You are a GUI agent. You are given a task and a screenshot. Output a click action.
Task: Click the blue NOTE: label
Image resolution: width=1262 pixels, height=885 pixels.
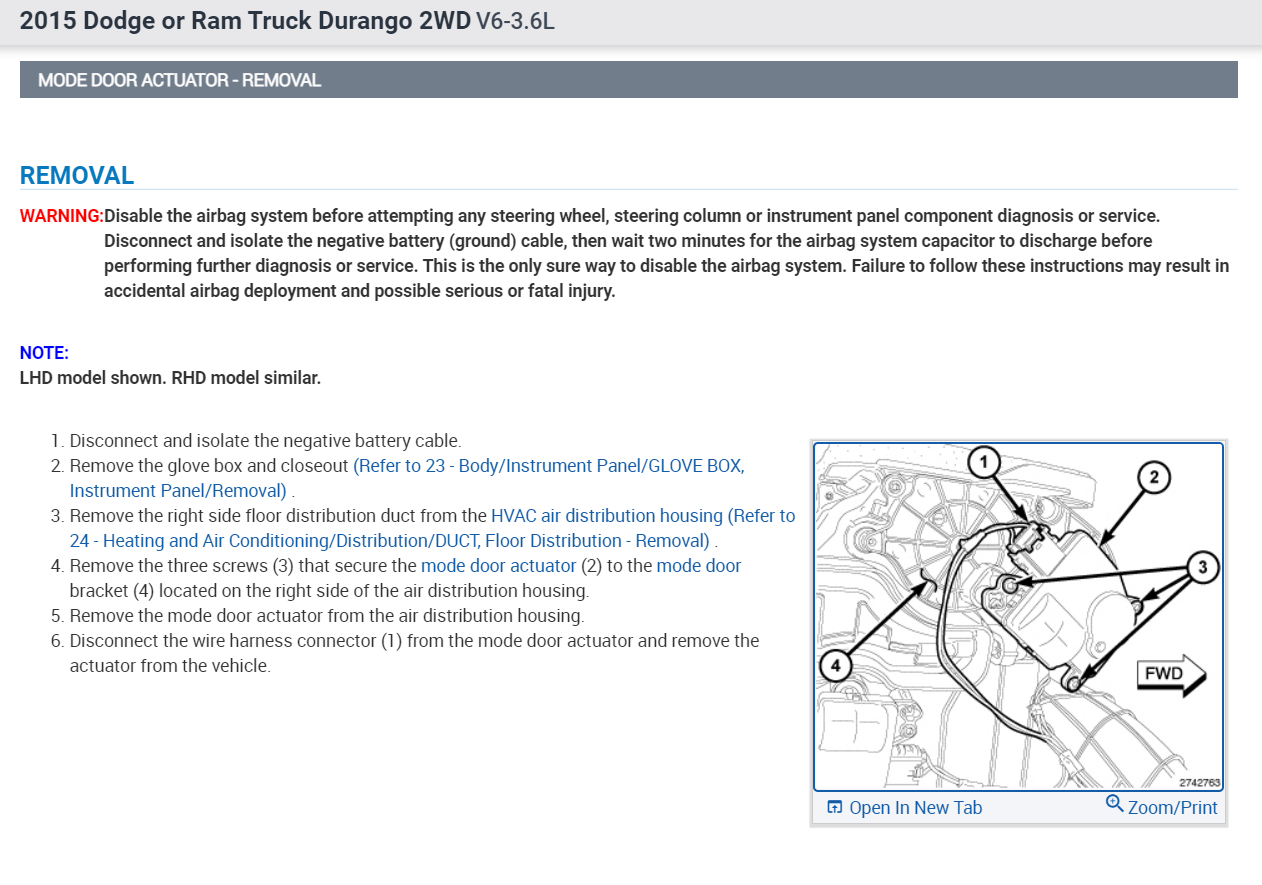point(44,353)
